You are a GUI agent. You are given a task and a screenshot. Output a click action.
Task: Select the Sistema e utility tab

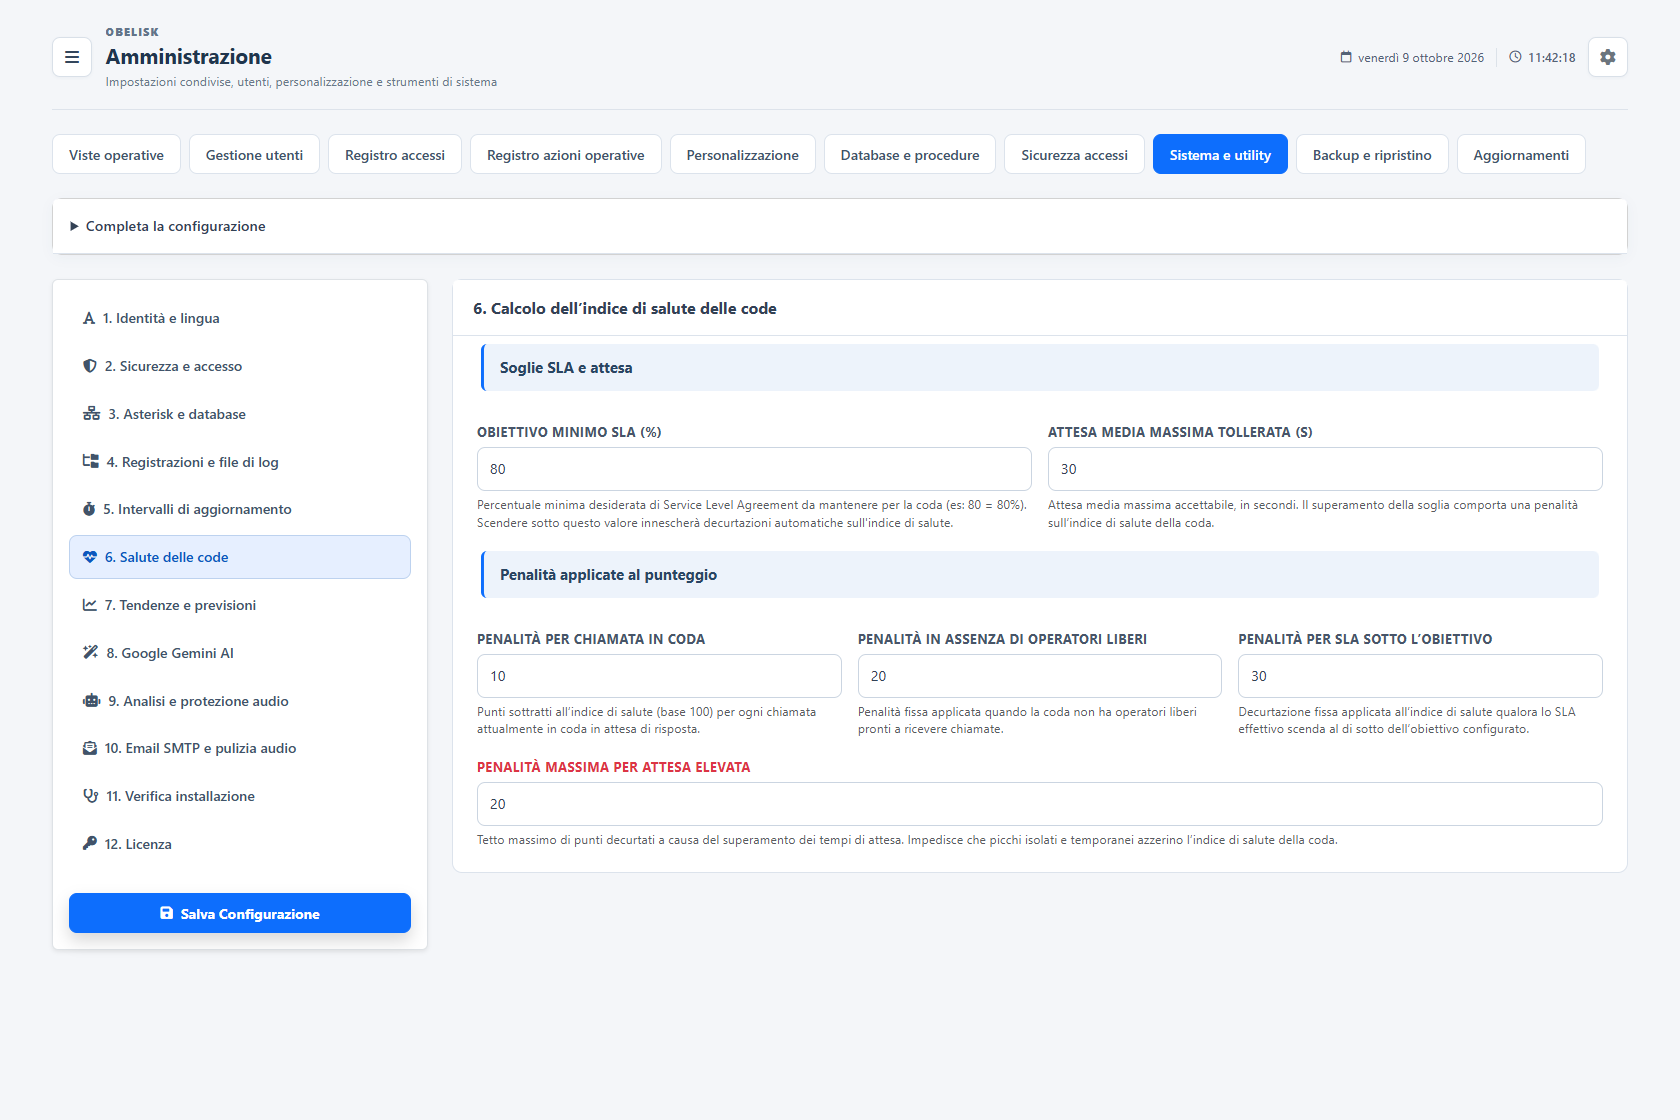tap(1220, 155)
